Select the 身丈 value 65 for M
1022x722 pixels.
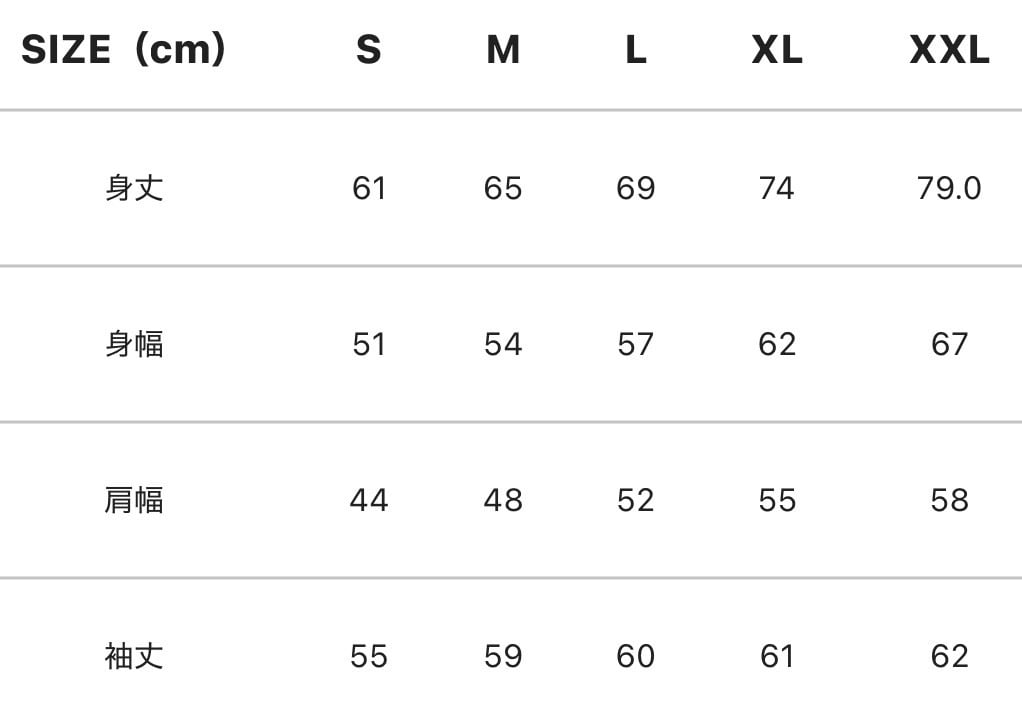[503, 188]
